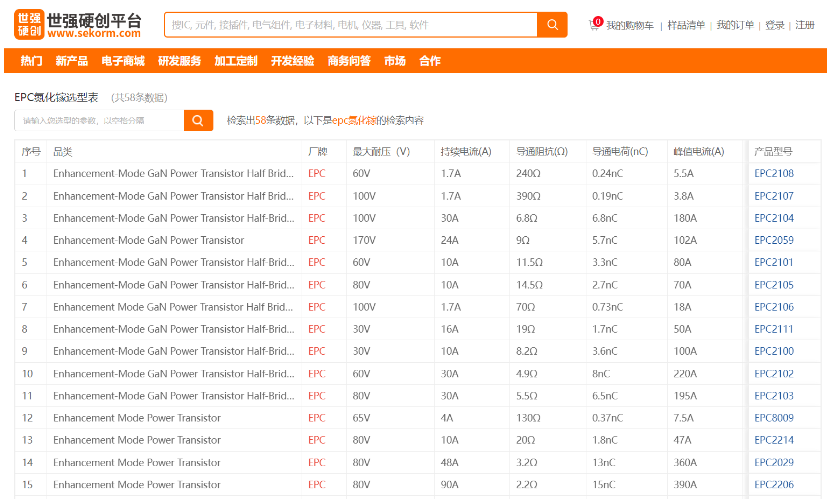
Task: Click the 产品型号 column header
Action: tap(774, 152)
